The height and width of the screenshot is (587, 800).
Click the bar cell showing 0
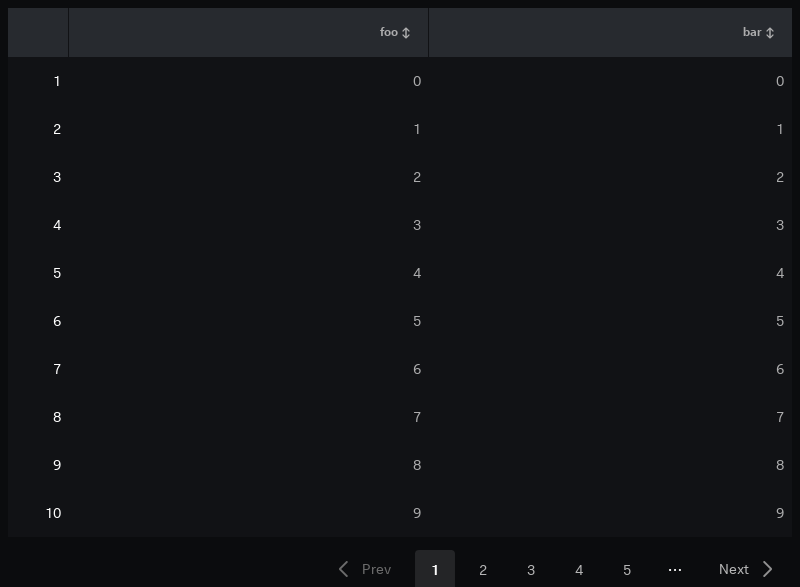(780, 81)
